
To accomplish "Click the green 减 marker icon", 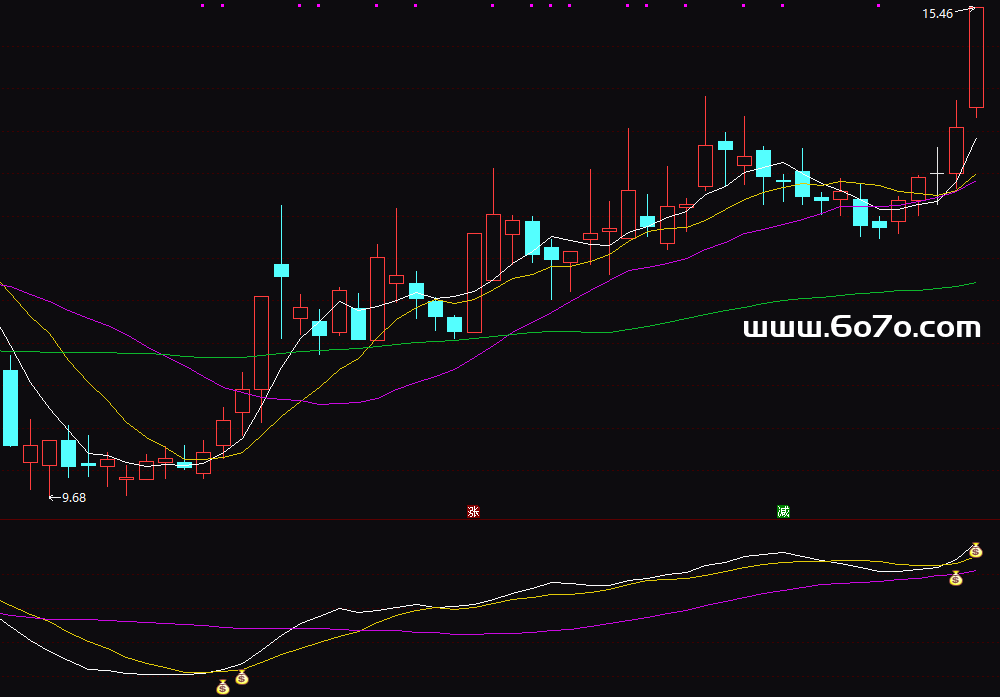I will click(x=783, y=511).
